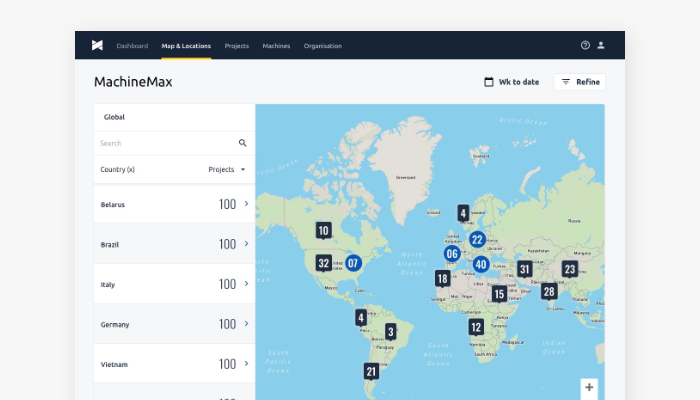The width and height of the screenshot is (700, 400).
Task: Click the Refine filter button
Action: coord(579,82)
